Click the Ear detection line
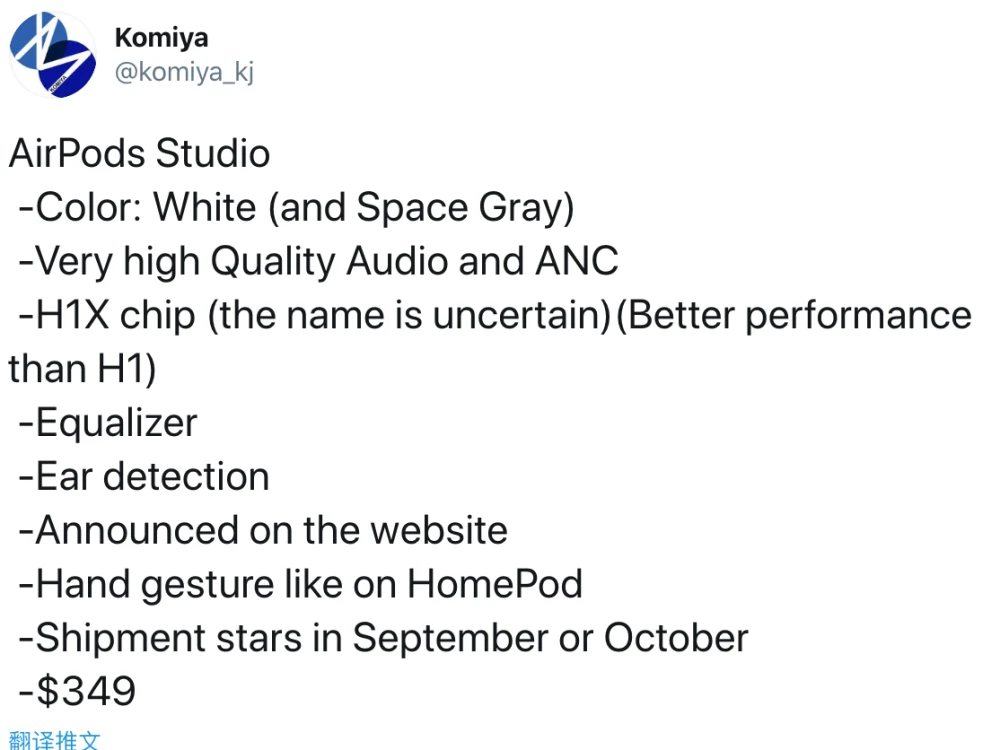The height and width of the screenshot is (750, 1000). click(144, 477)
